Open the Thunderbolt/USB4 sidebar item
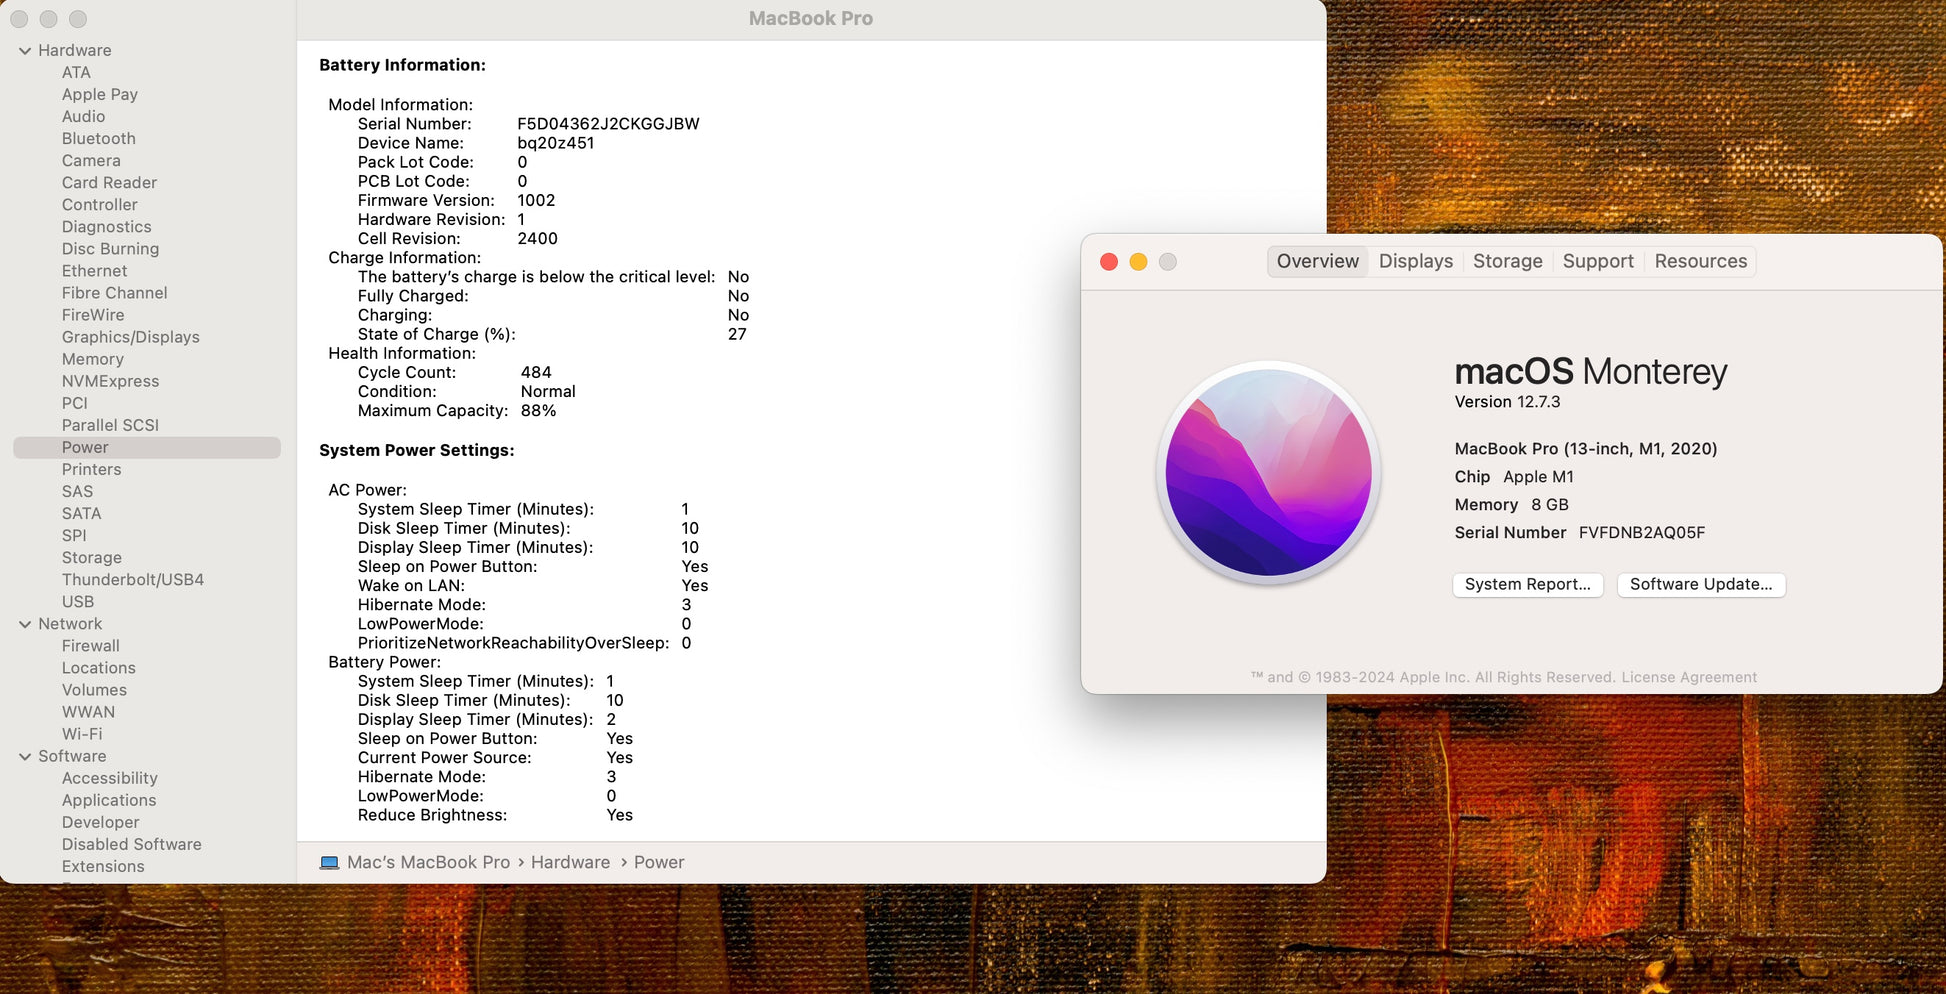The height and width of the screenshot is (994, 1946). (132, 580)
